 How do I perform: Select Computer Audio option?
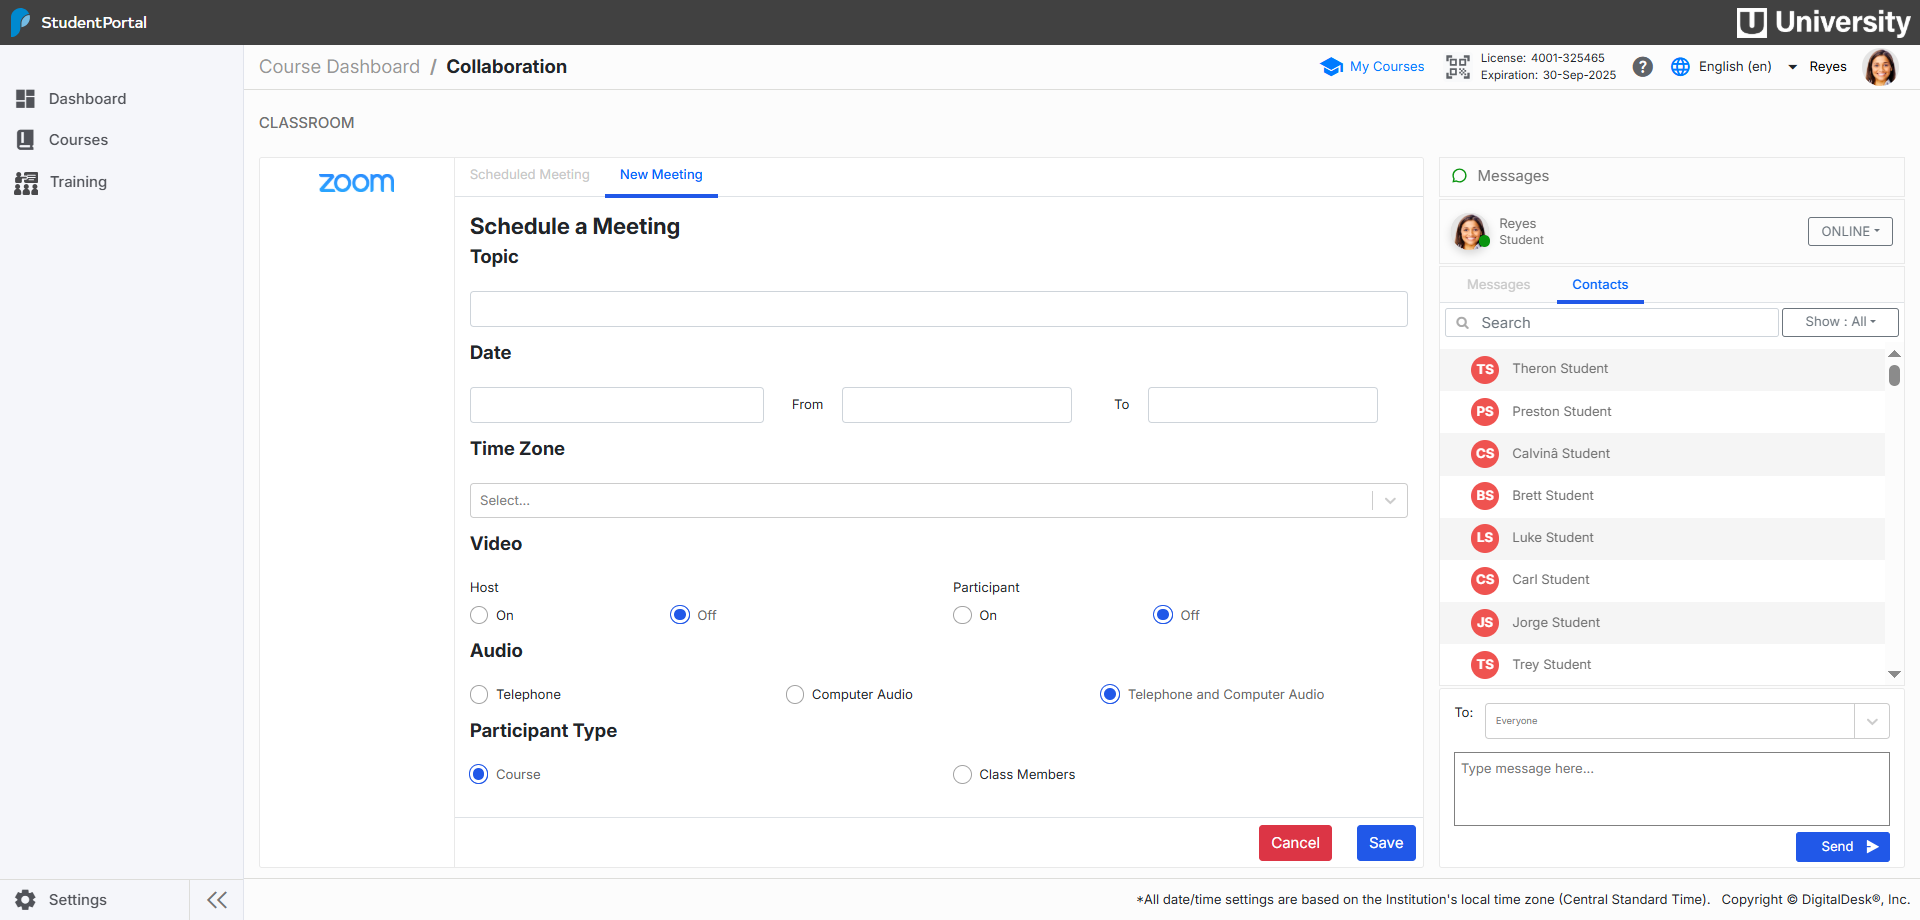(x=794, y=694)
